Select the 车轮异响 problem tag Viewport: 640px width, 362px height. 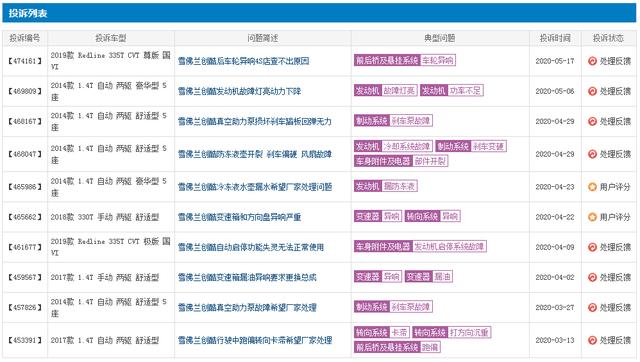pos(438,60)
